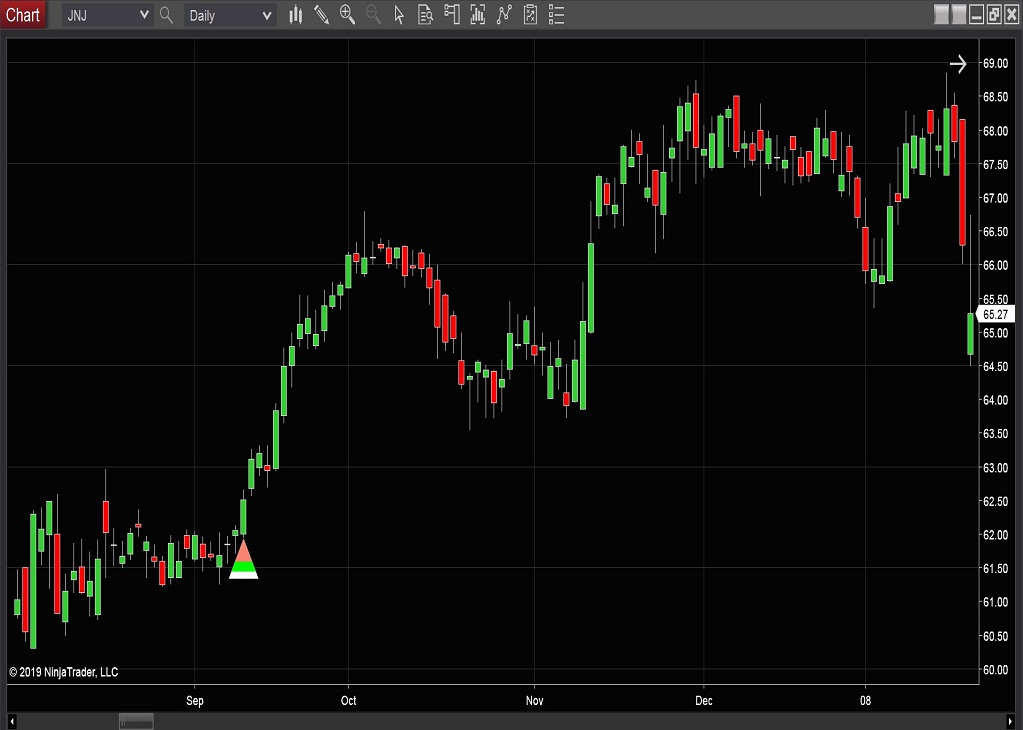Viewport: 1023px width, 730px height.
Task: Open the strategies line-node icon
Action: coord(503,15)
